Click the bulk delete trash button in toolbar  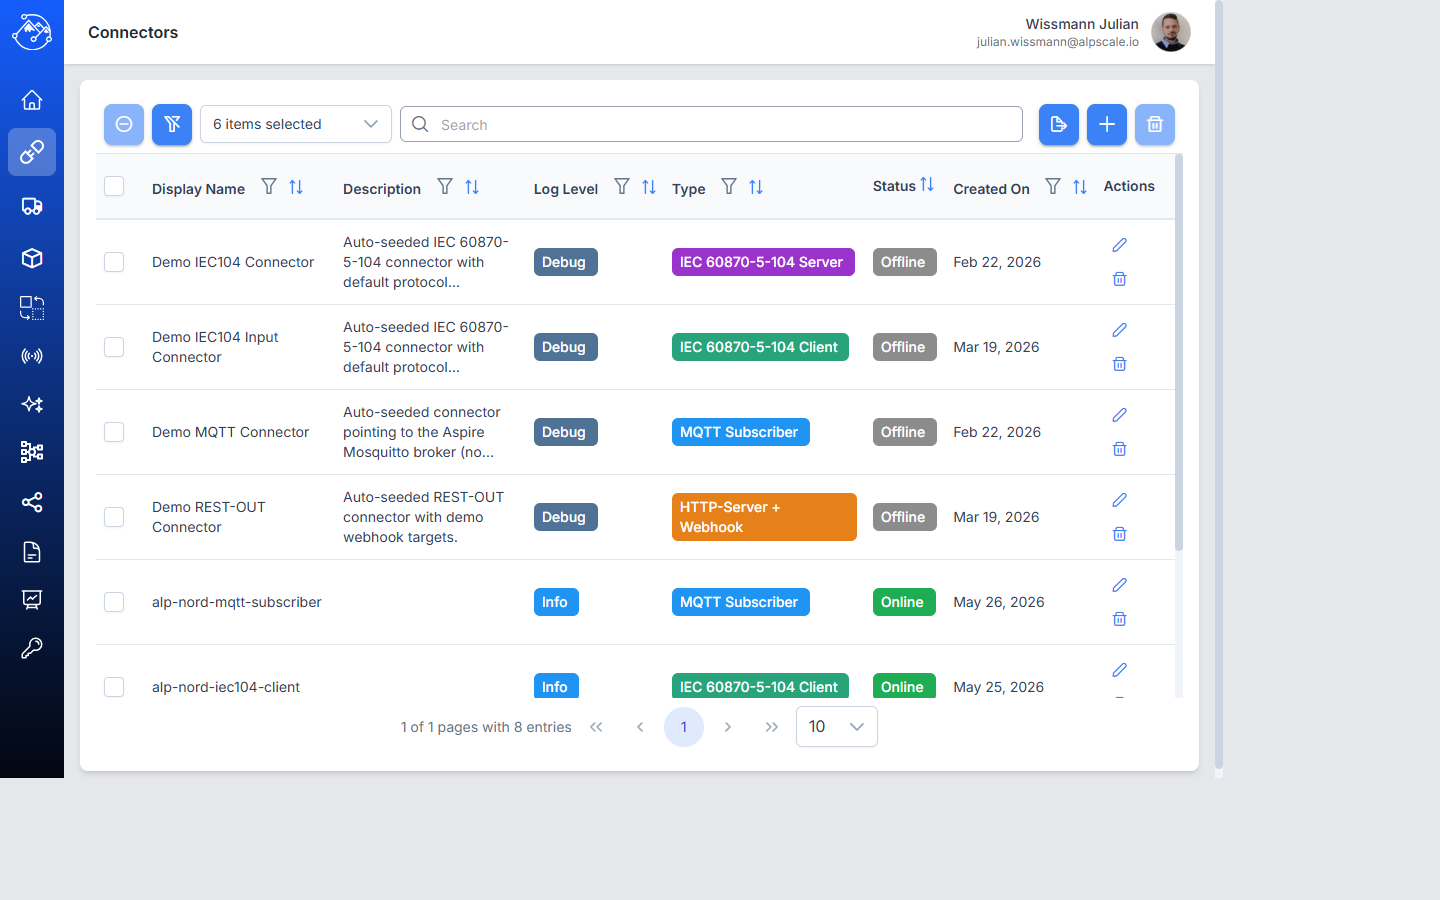1155,124
